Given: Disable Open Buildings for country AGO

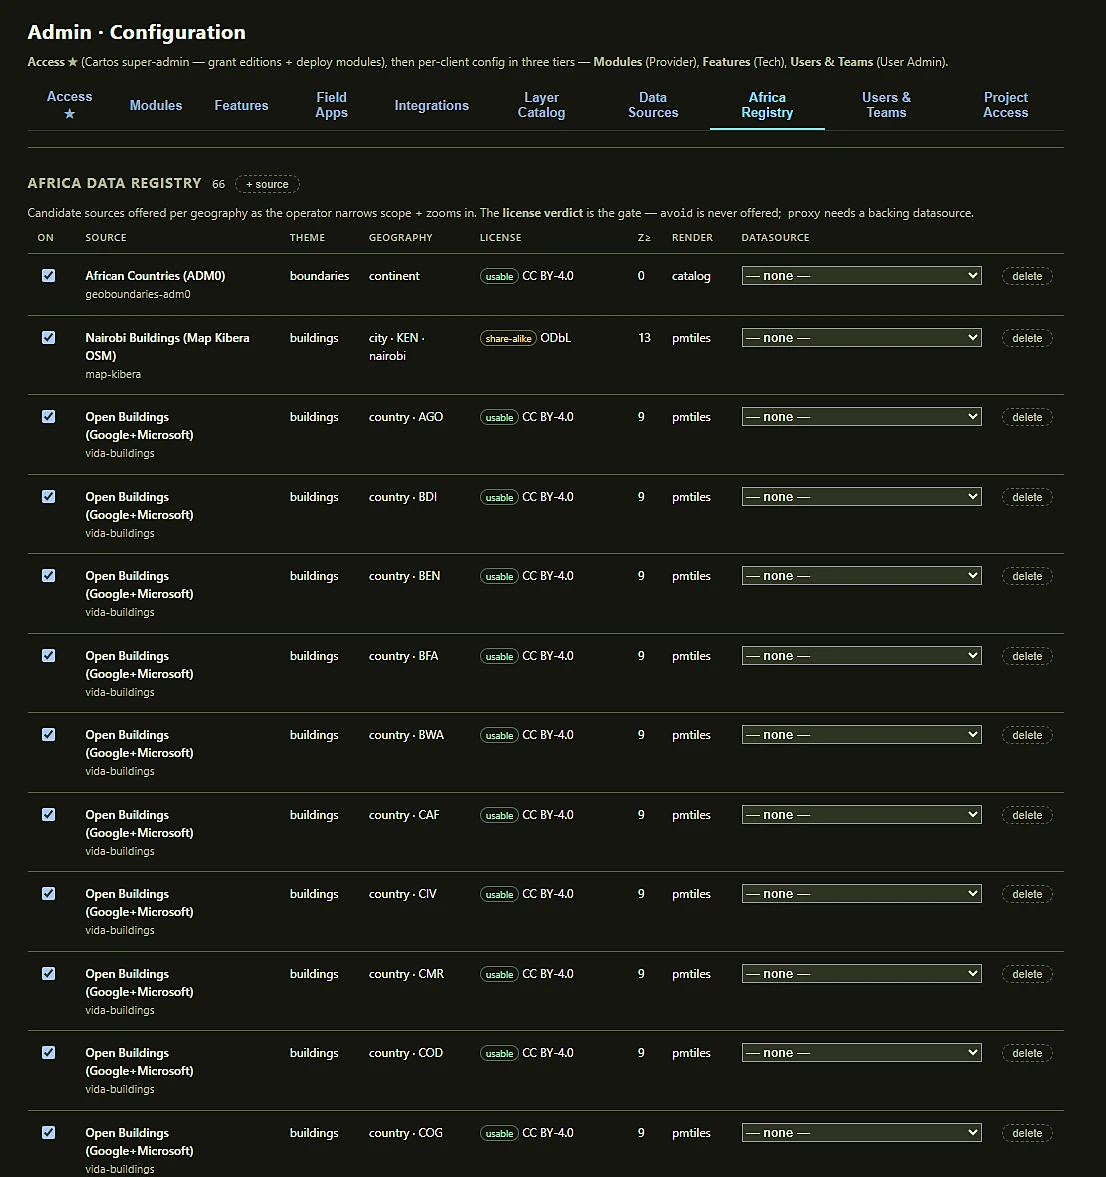Looking at the screenshot, I should pyautogui.click(x=49, y=417).
